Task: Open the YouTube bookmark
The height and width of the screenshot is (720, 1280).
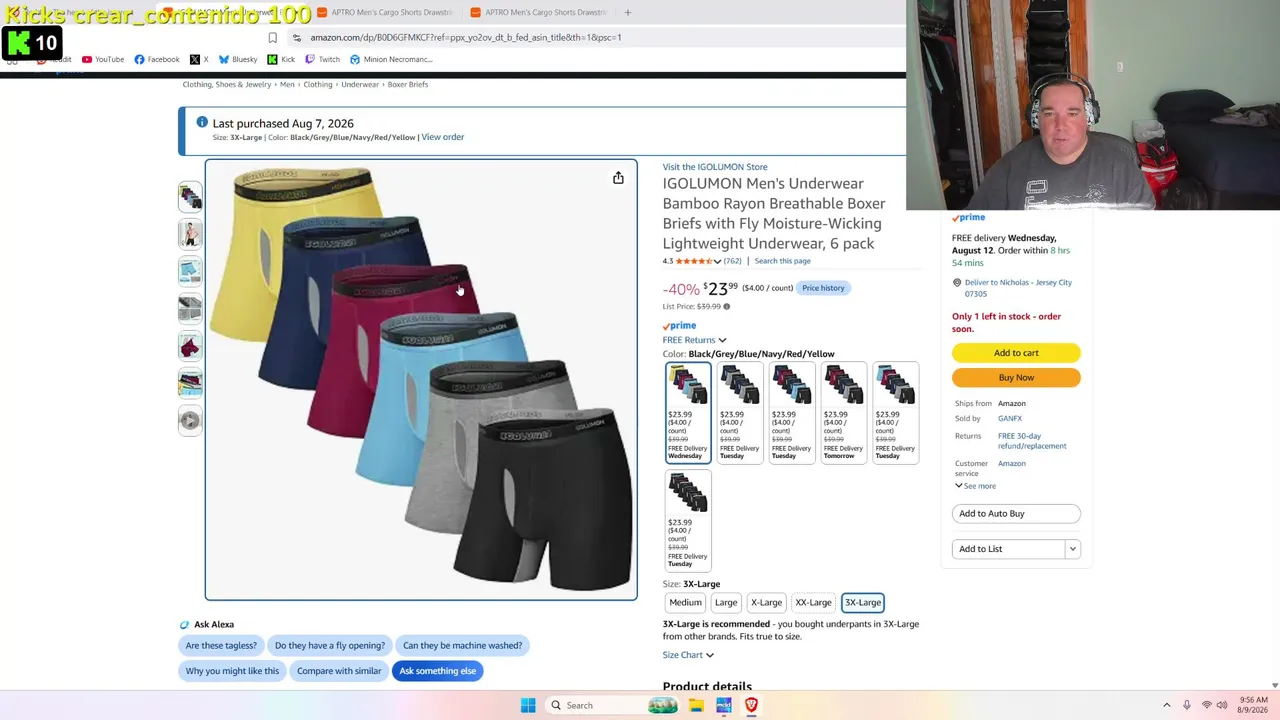Action: [103, 59]
